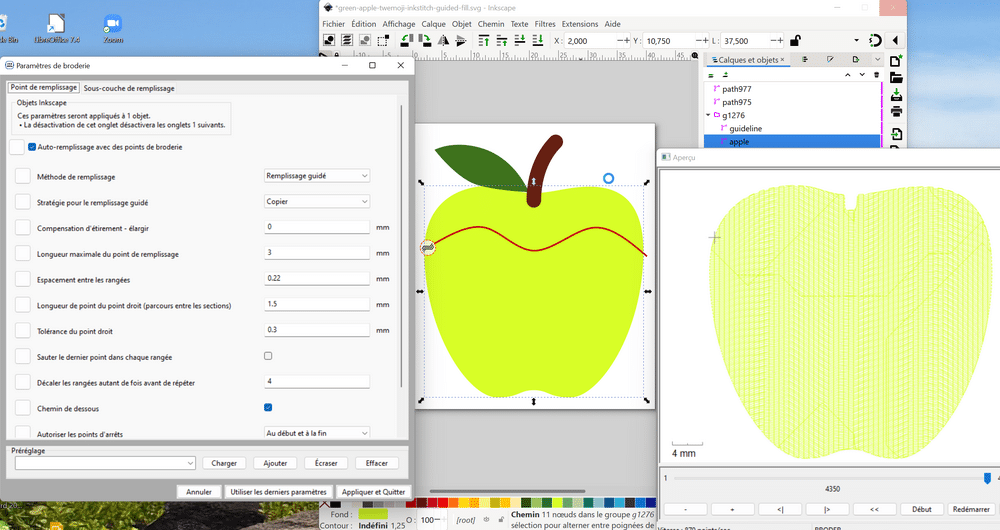
Task: Click the Print icon
Action: [896, 112]
